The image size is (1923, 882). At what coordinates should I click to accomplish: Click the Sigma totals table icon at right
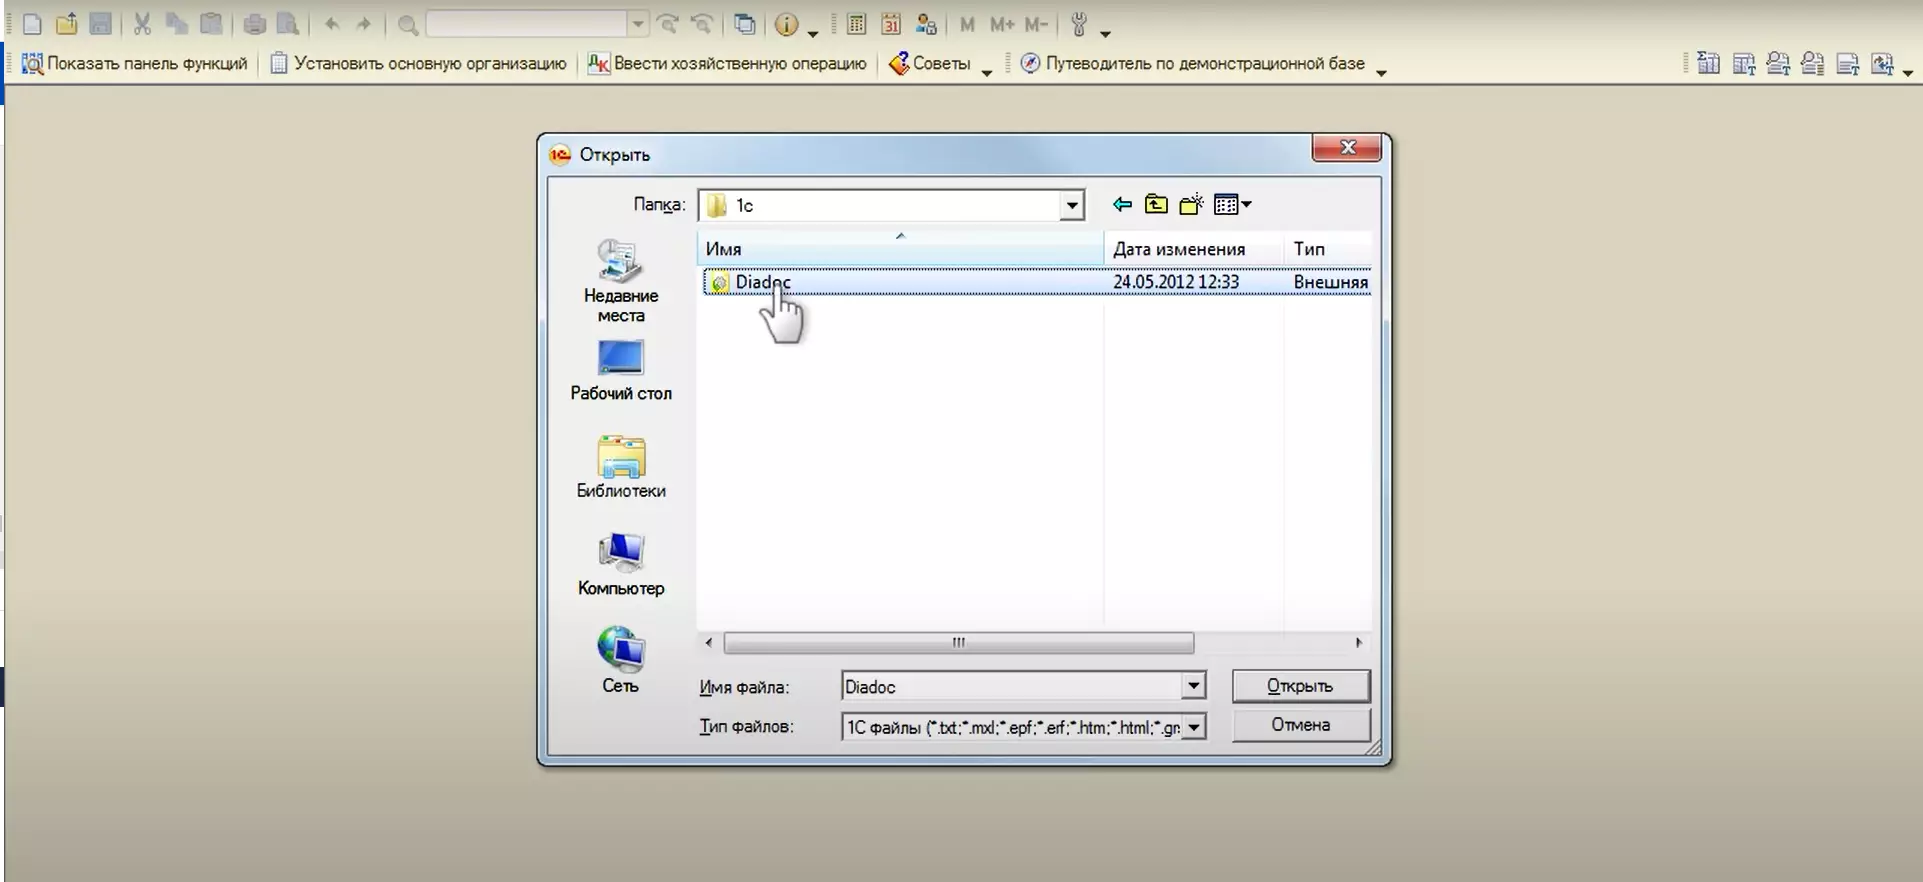tap(1709, 64)
